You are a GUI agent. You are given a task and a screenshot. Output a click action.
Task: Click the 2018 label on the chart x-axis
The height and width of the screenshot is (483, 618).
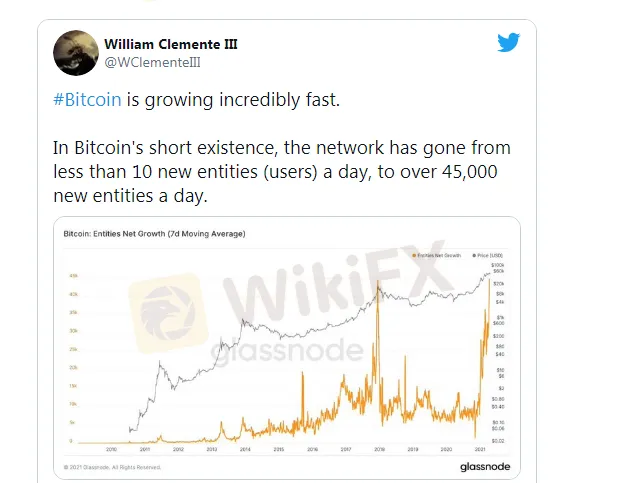pos(379,449)
